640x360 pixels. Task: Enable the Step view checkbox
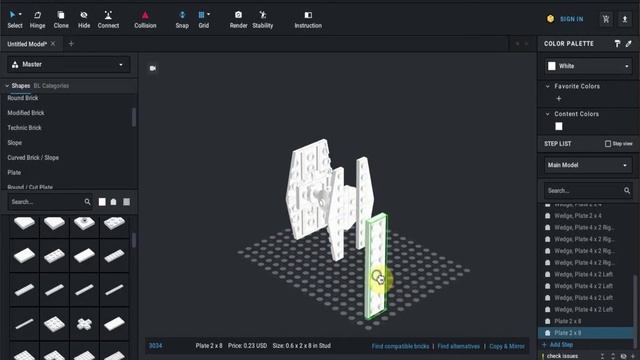(608, 144)
